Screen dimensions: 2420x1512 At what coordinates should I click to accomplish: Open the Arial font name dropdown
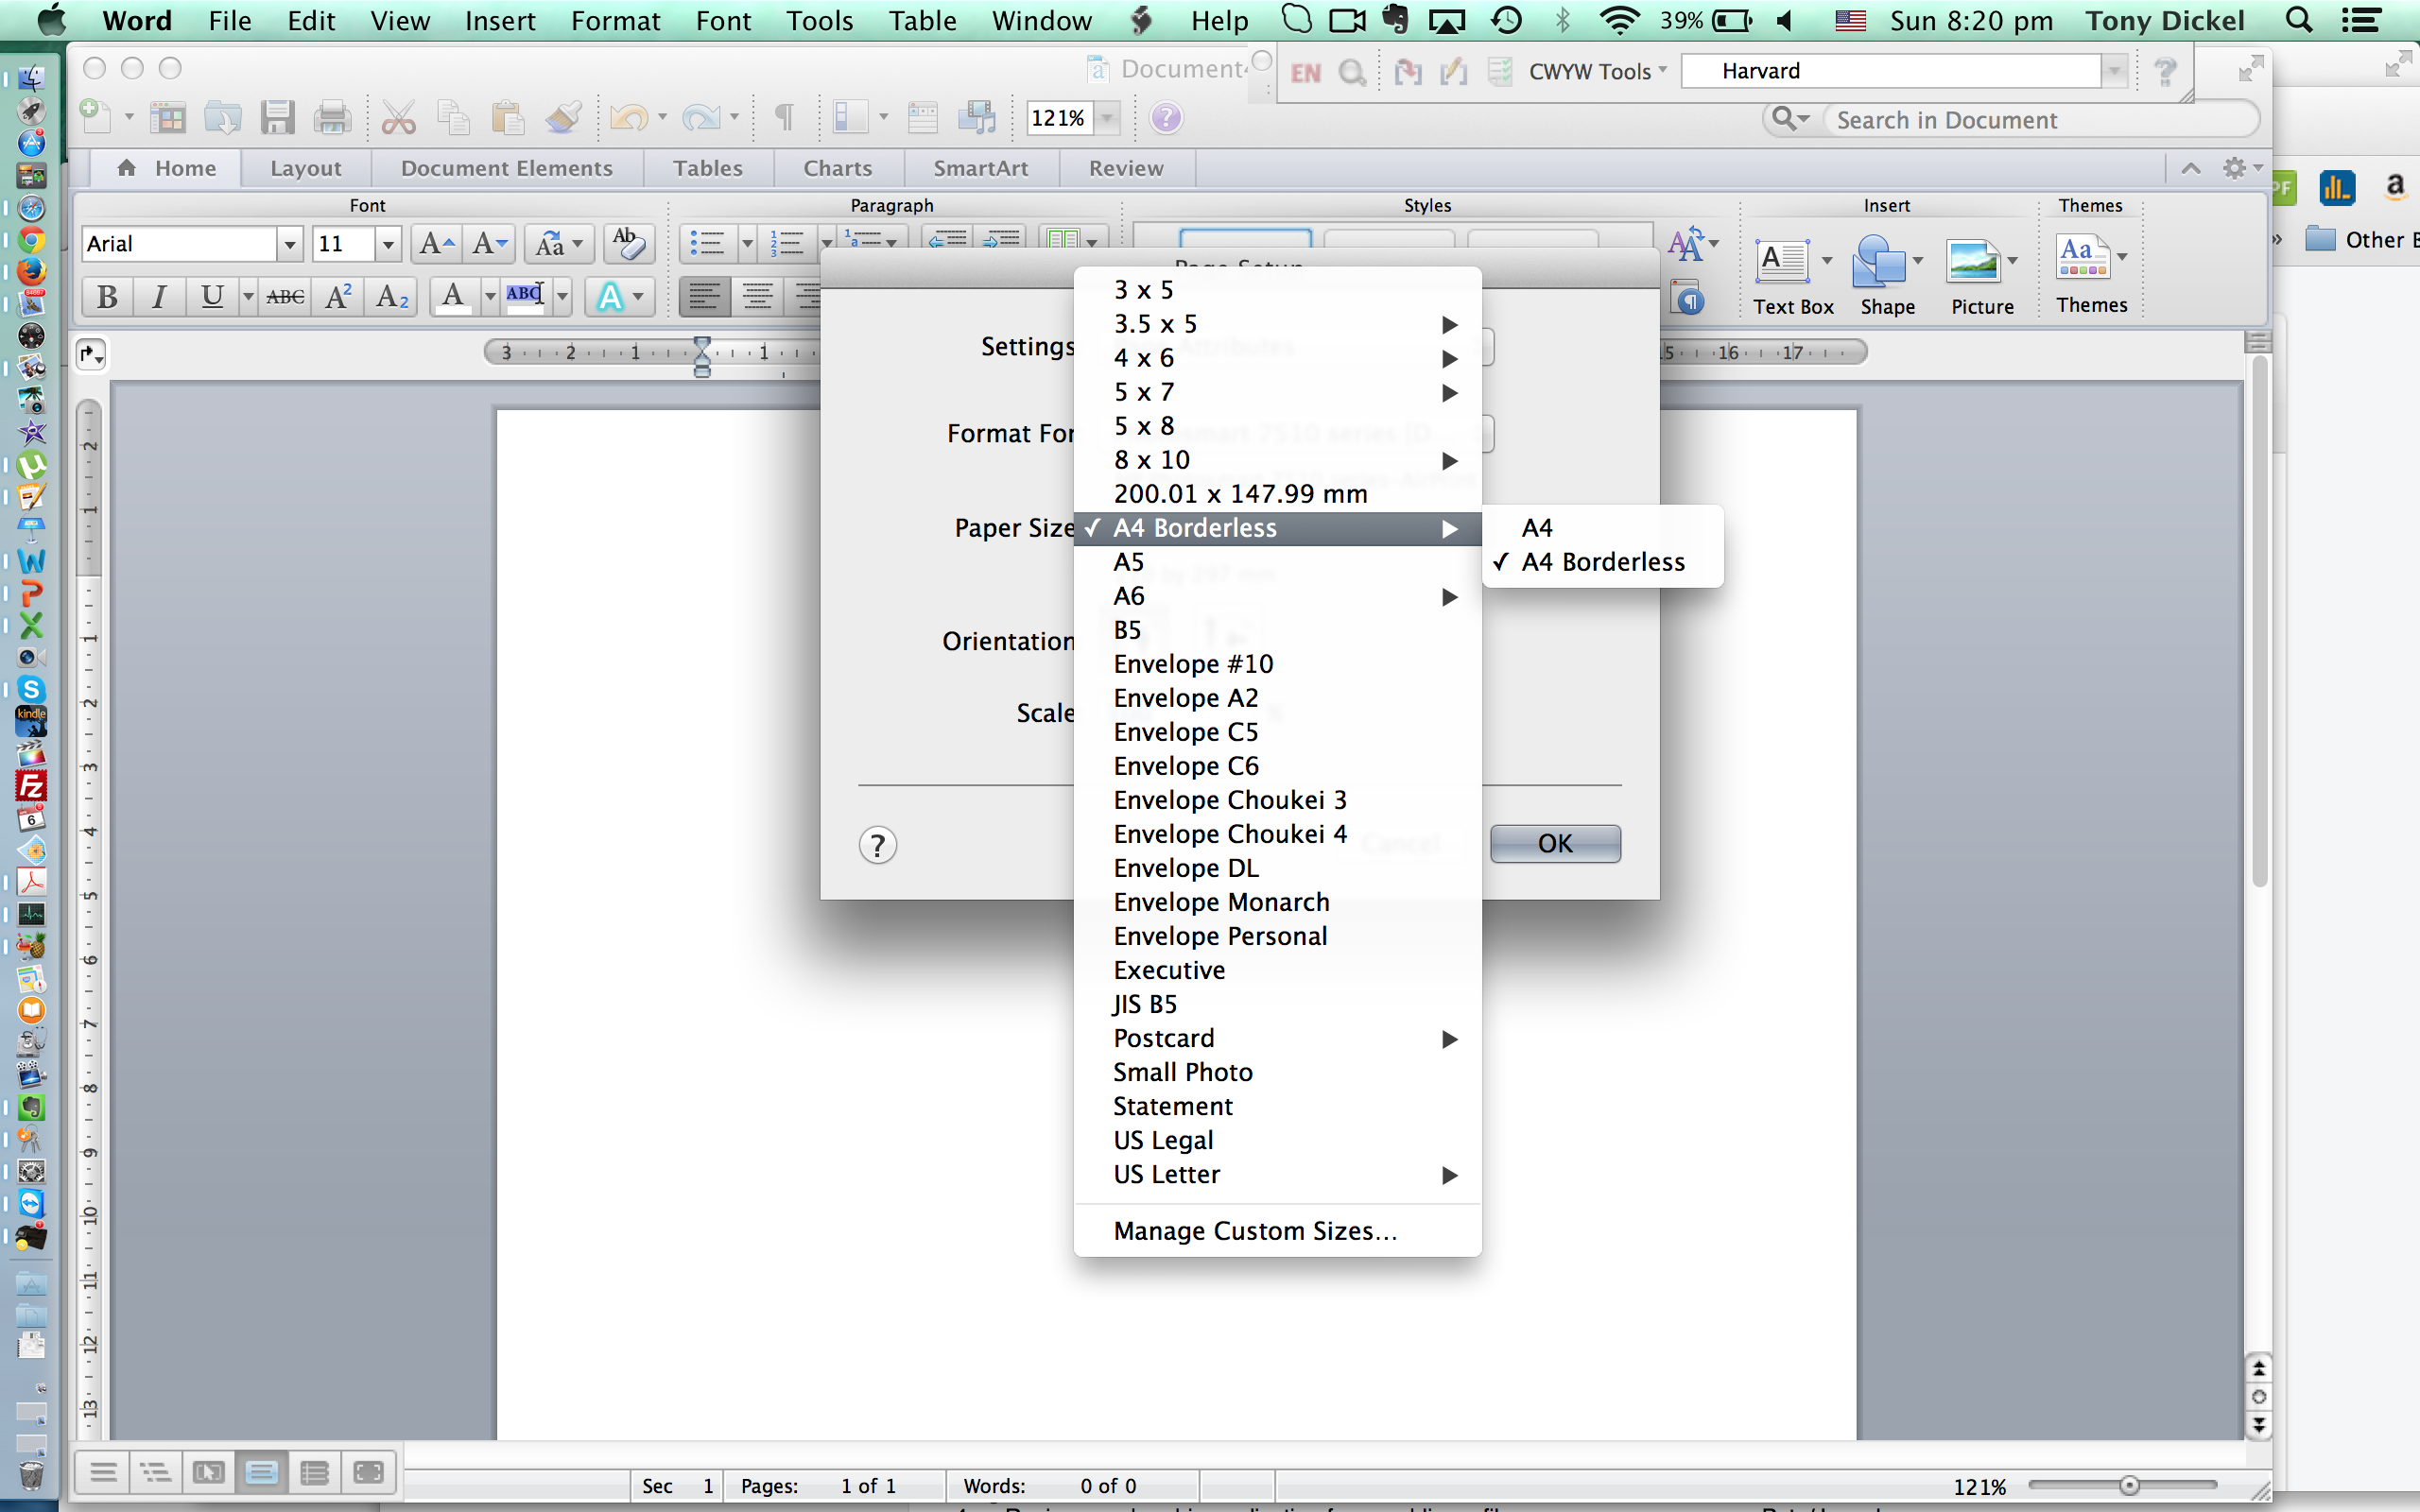[x=289, y=244]
